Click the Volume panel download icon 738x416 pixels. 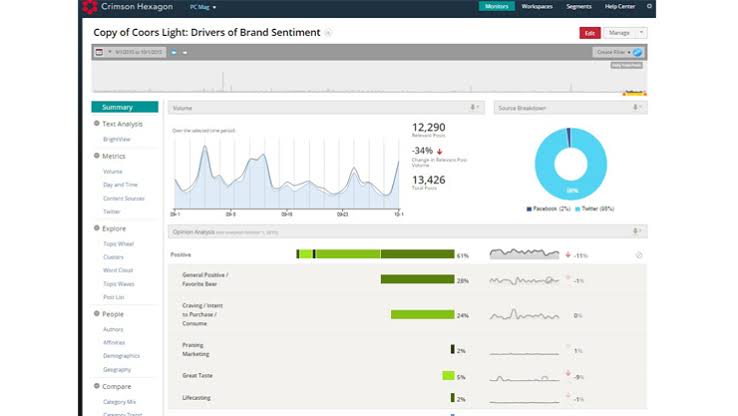tap(474, 108)
